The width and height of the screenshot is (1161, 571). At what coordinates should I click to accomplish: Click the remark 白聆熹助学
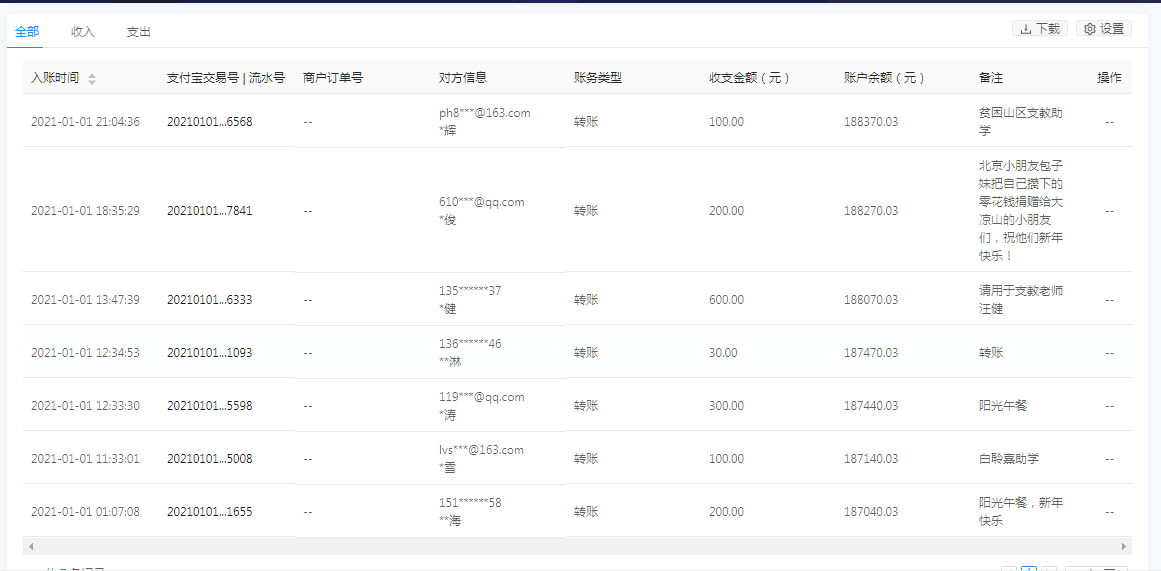(1008, 458)
